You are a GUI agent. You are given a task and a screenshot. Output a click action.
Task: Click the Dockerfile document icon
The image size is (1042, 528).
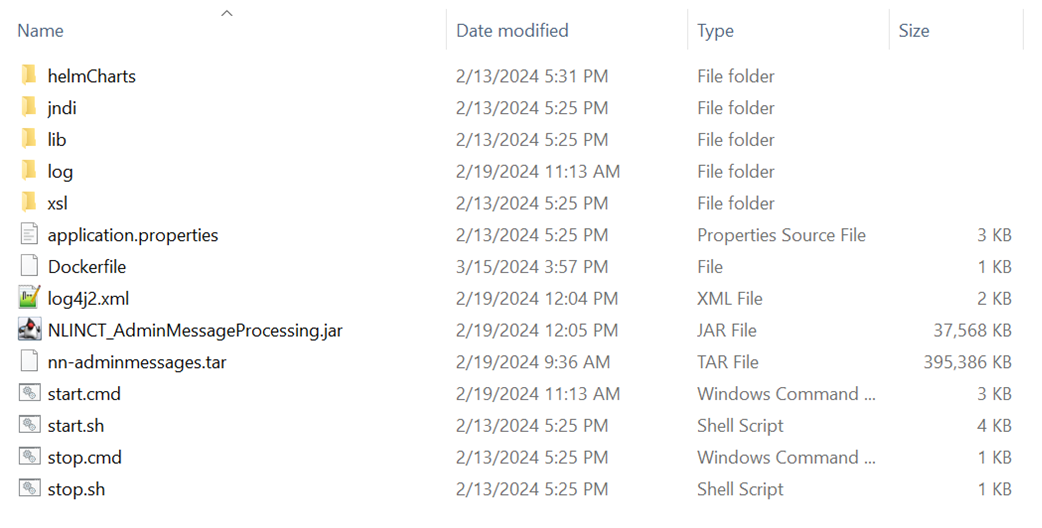coord(29,267)
